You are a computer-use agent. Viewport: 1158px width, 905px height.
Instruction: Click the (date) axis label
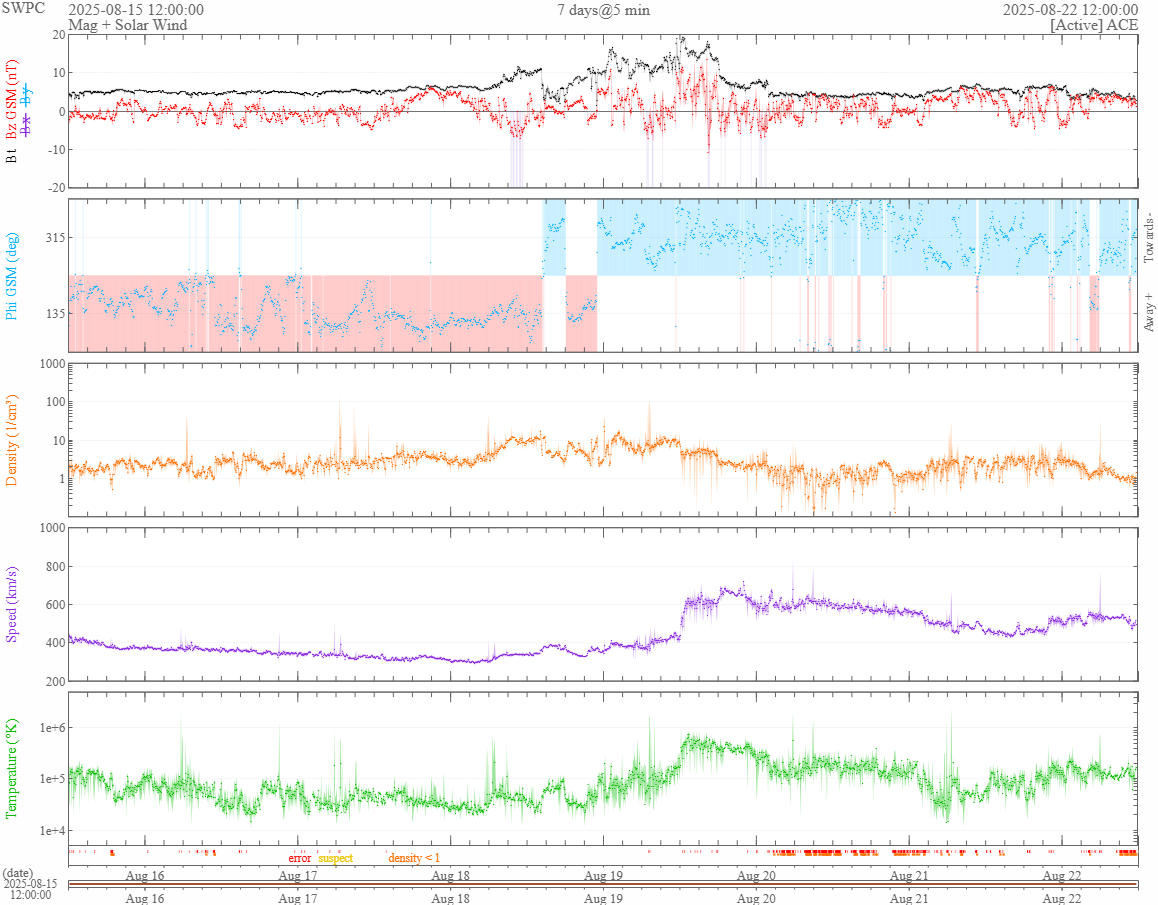click(x=17, y=873)
